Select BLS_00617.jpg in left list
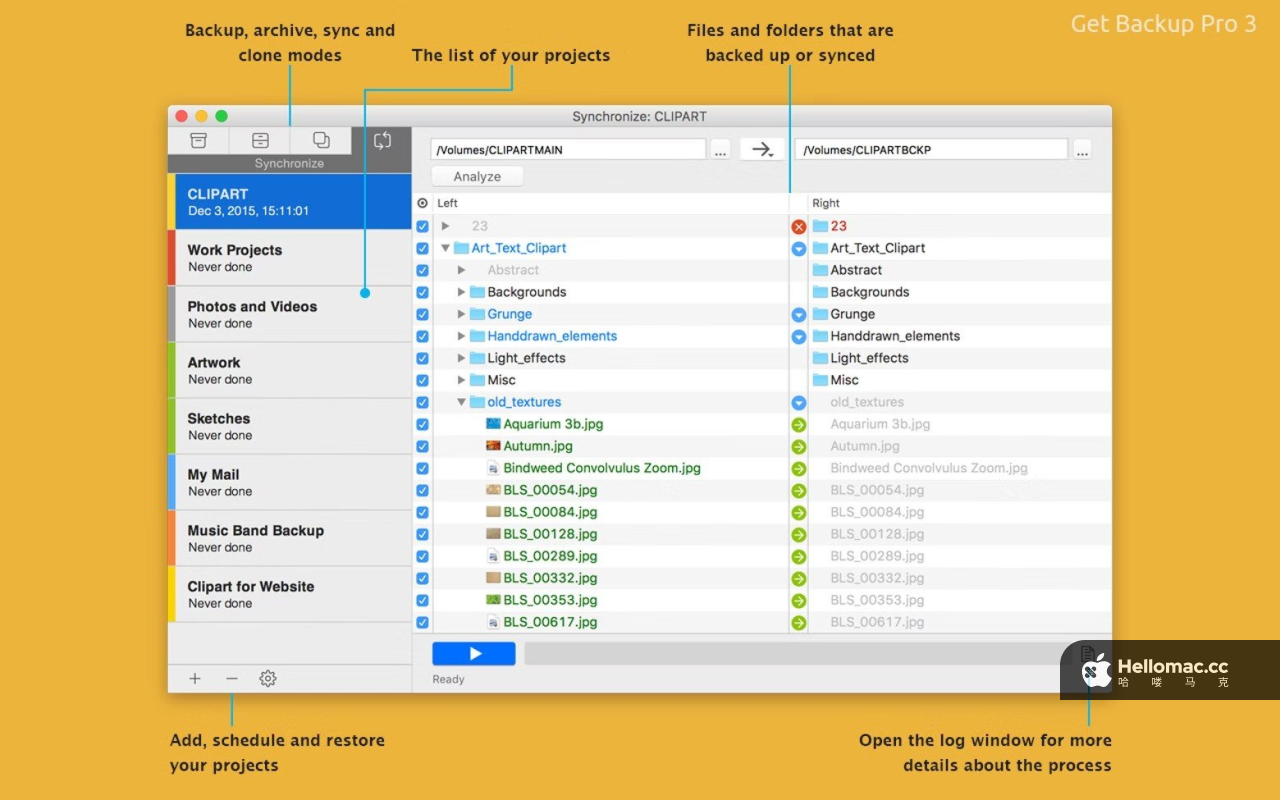1280x800 pixels. pyautogui.click(x=550, y=622)
